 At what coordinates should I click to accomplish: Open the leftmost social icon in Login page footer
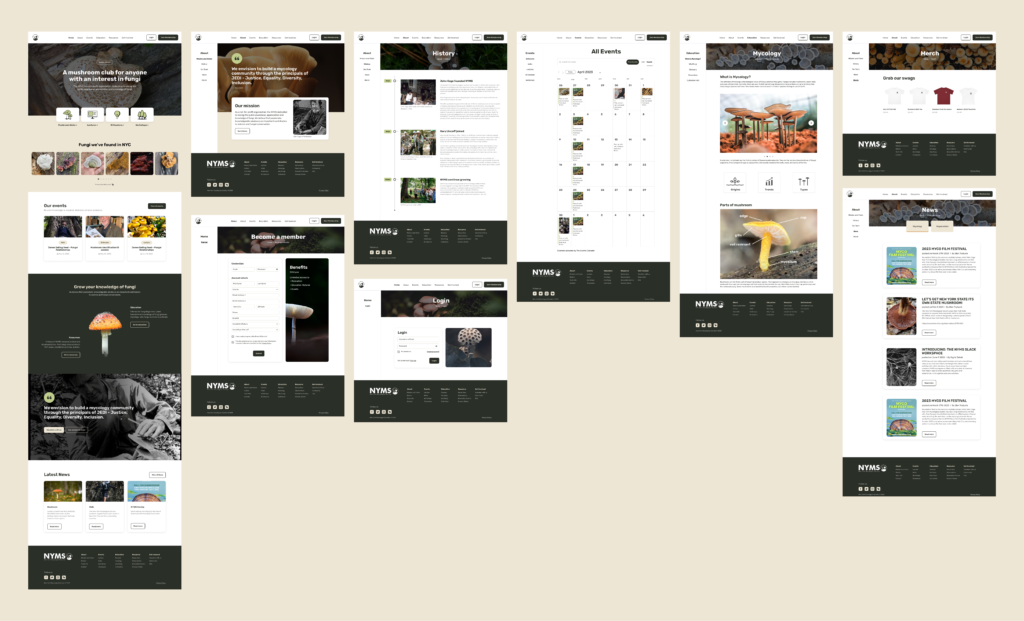pos(372,412)
